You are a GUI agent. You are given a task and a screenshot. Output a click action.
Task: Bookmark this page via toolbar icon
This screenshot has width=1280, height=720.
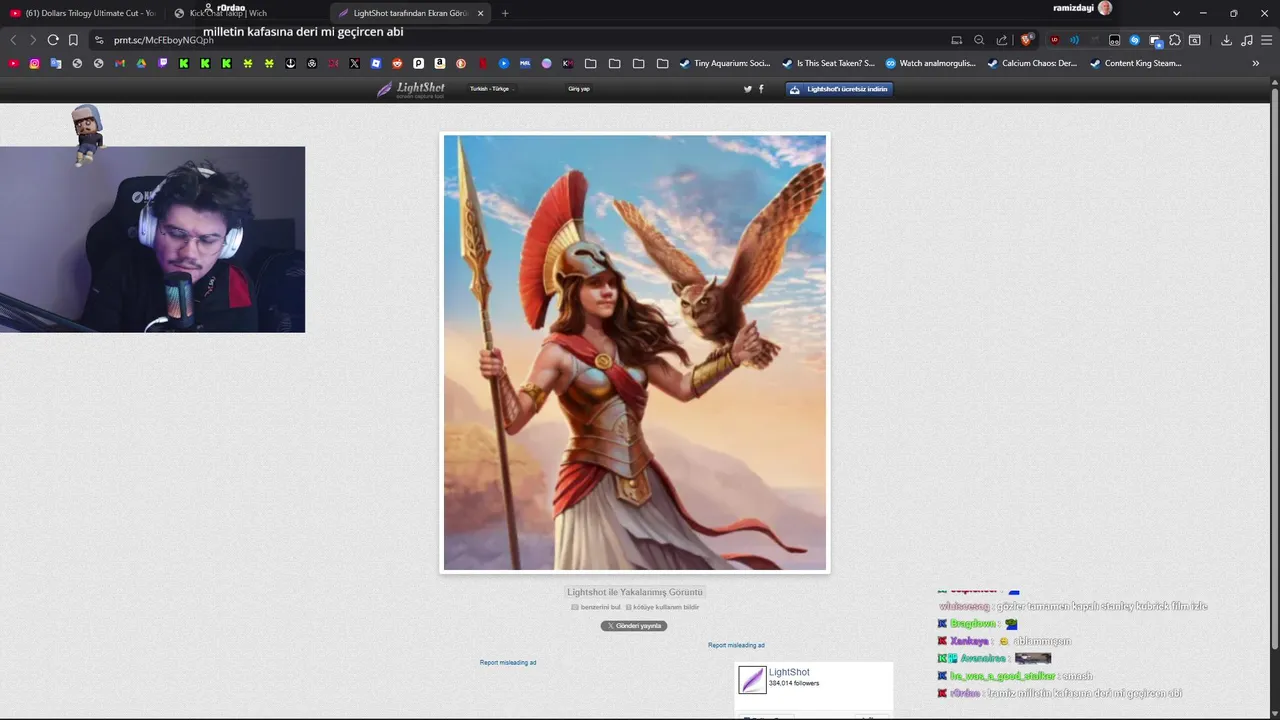tap(73, 40)
